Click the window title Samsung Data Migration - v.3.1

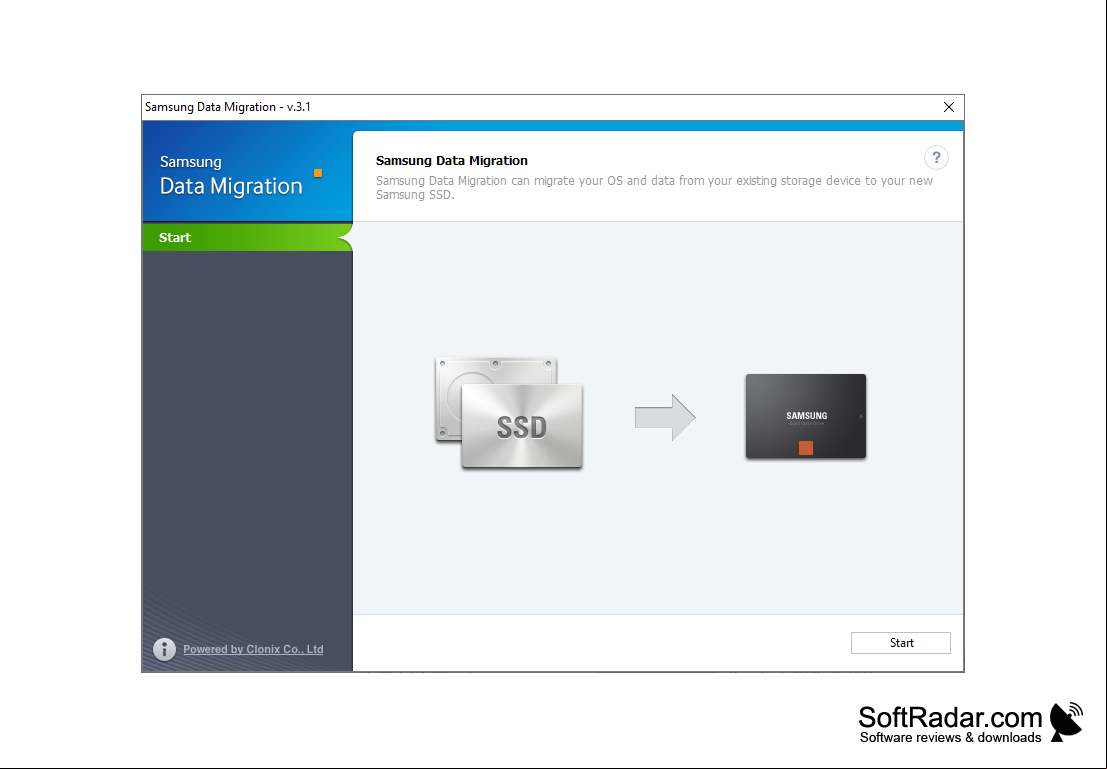coord(228,107)
